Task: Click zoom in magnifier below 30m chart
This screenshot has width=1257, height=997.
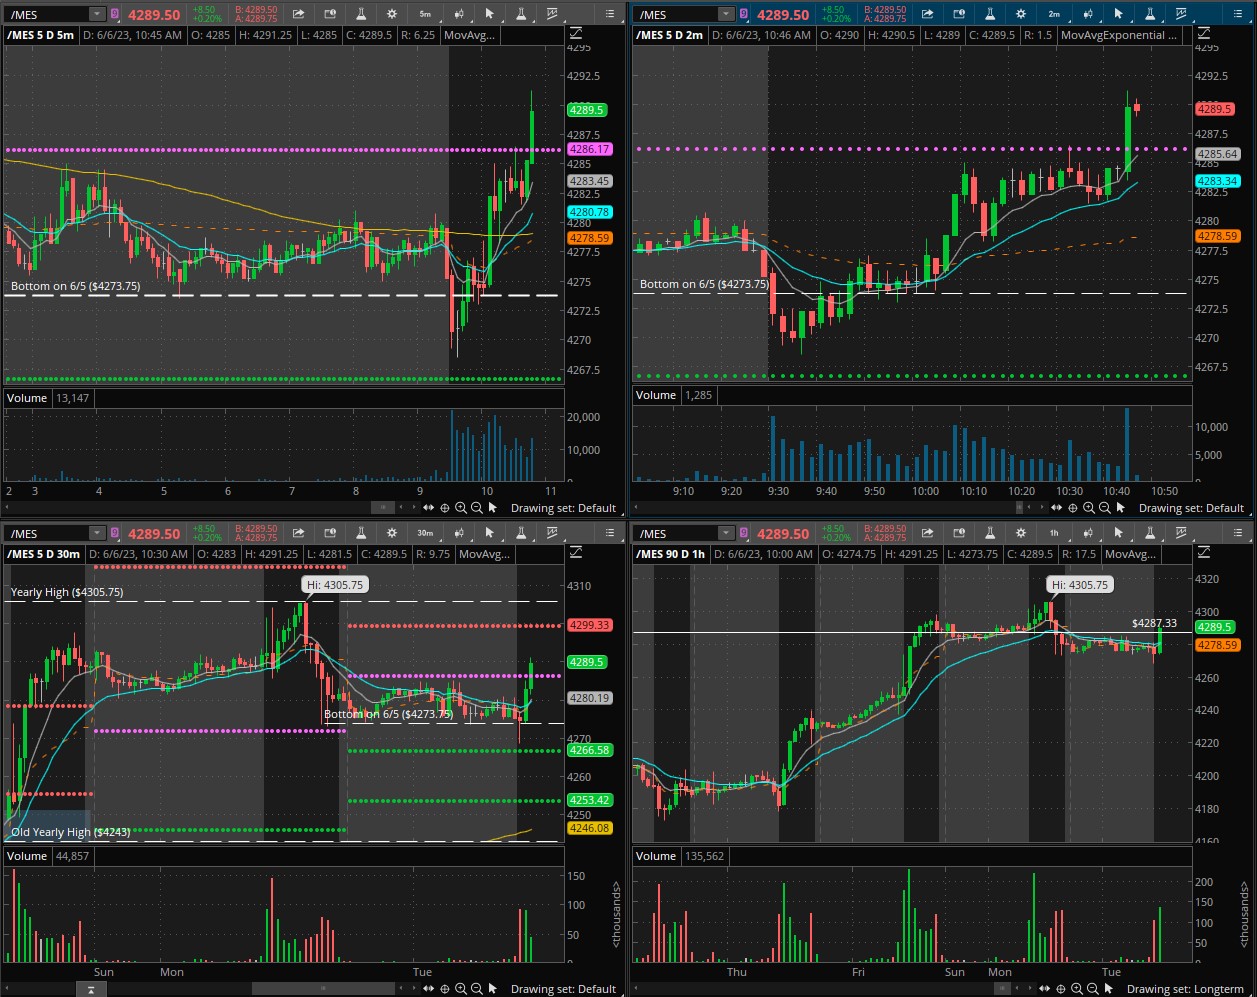Action: click(x=459, y=989)
